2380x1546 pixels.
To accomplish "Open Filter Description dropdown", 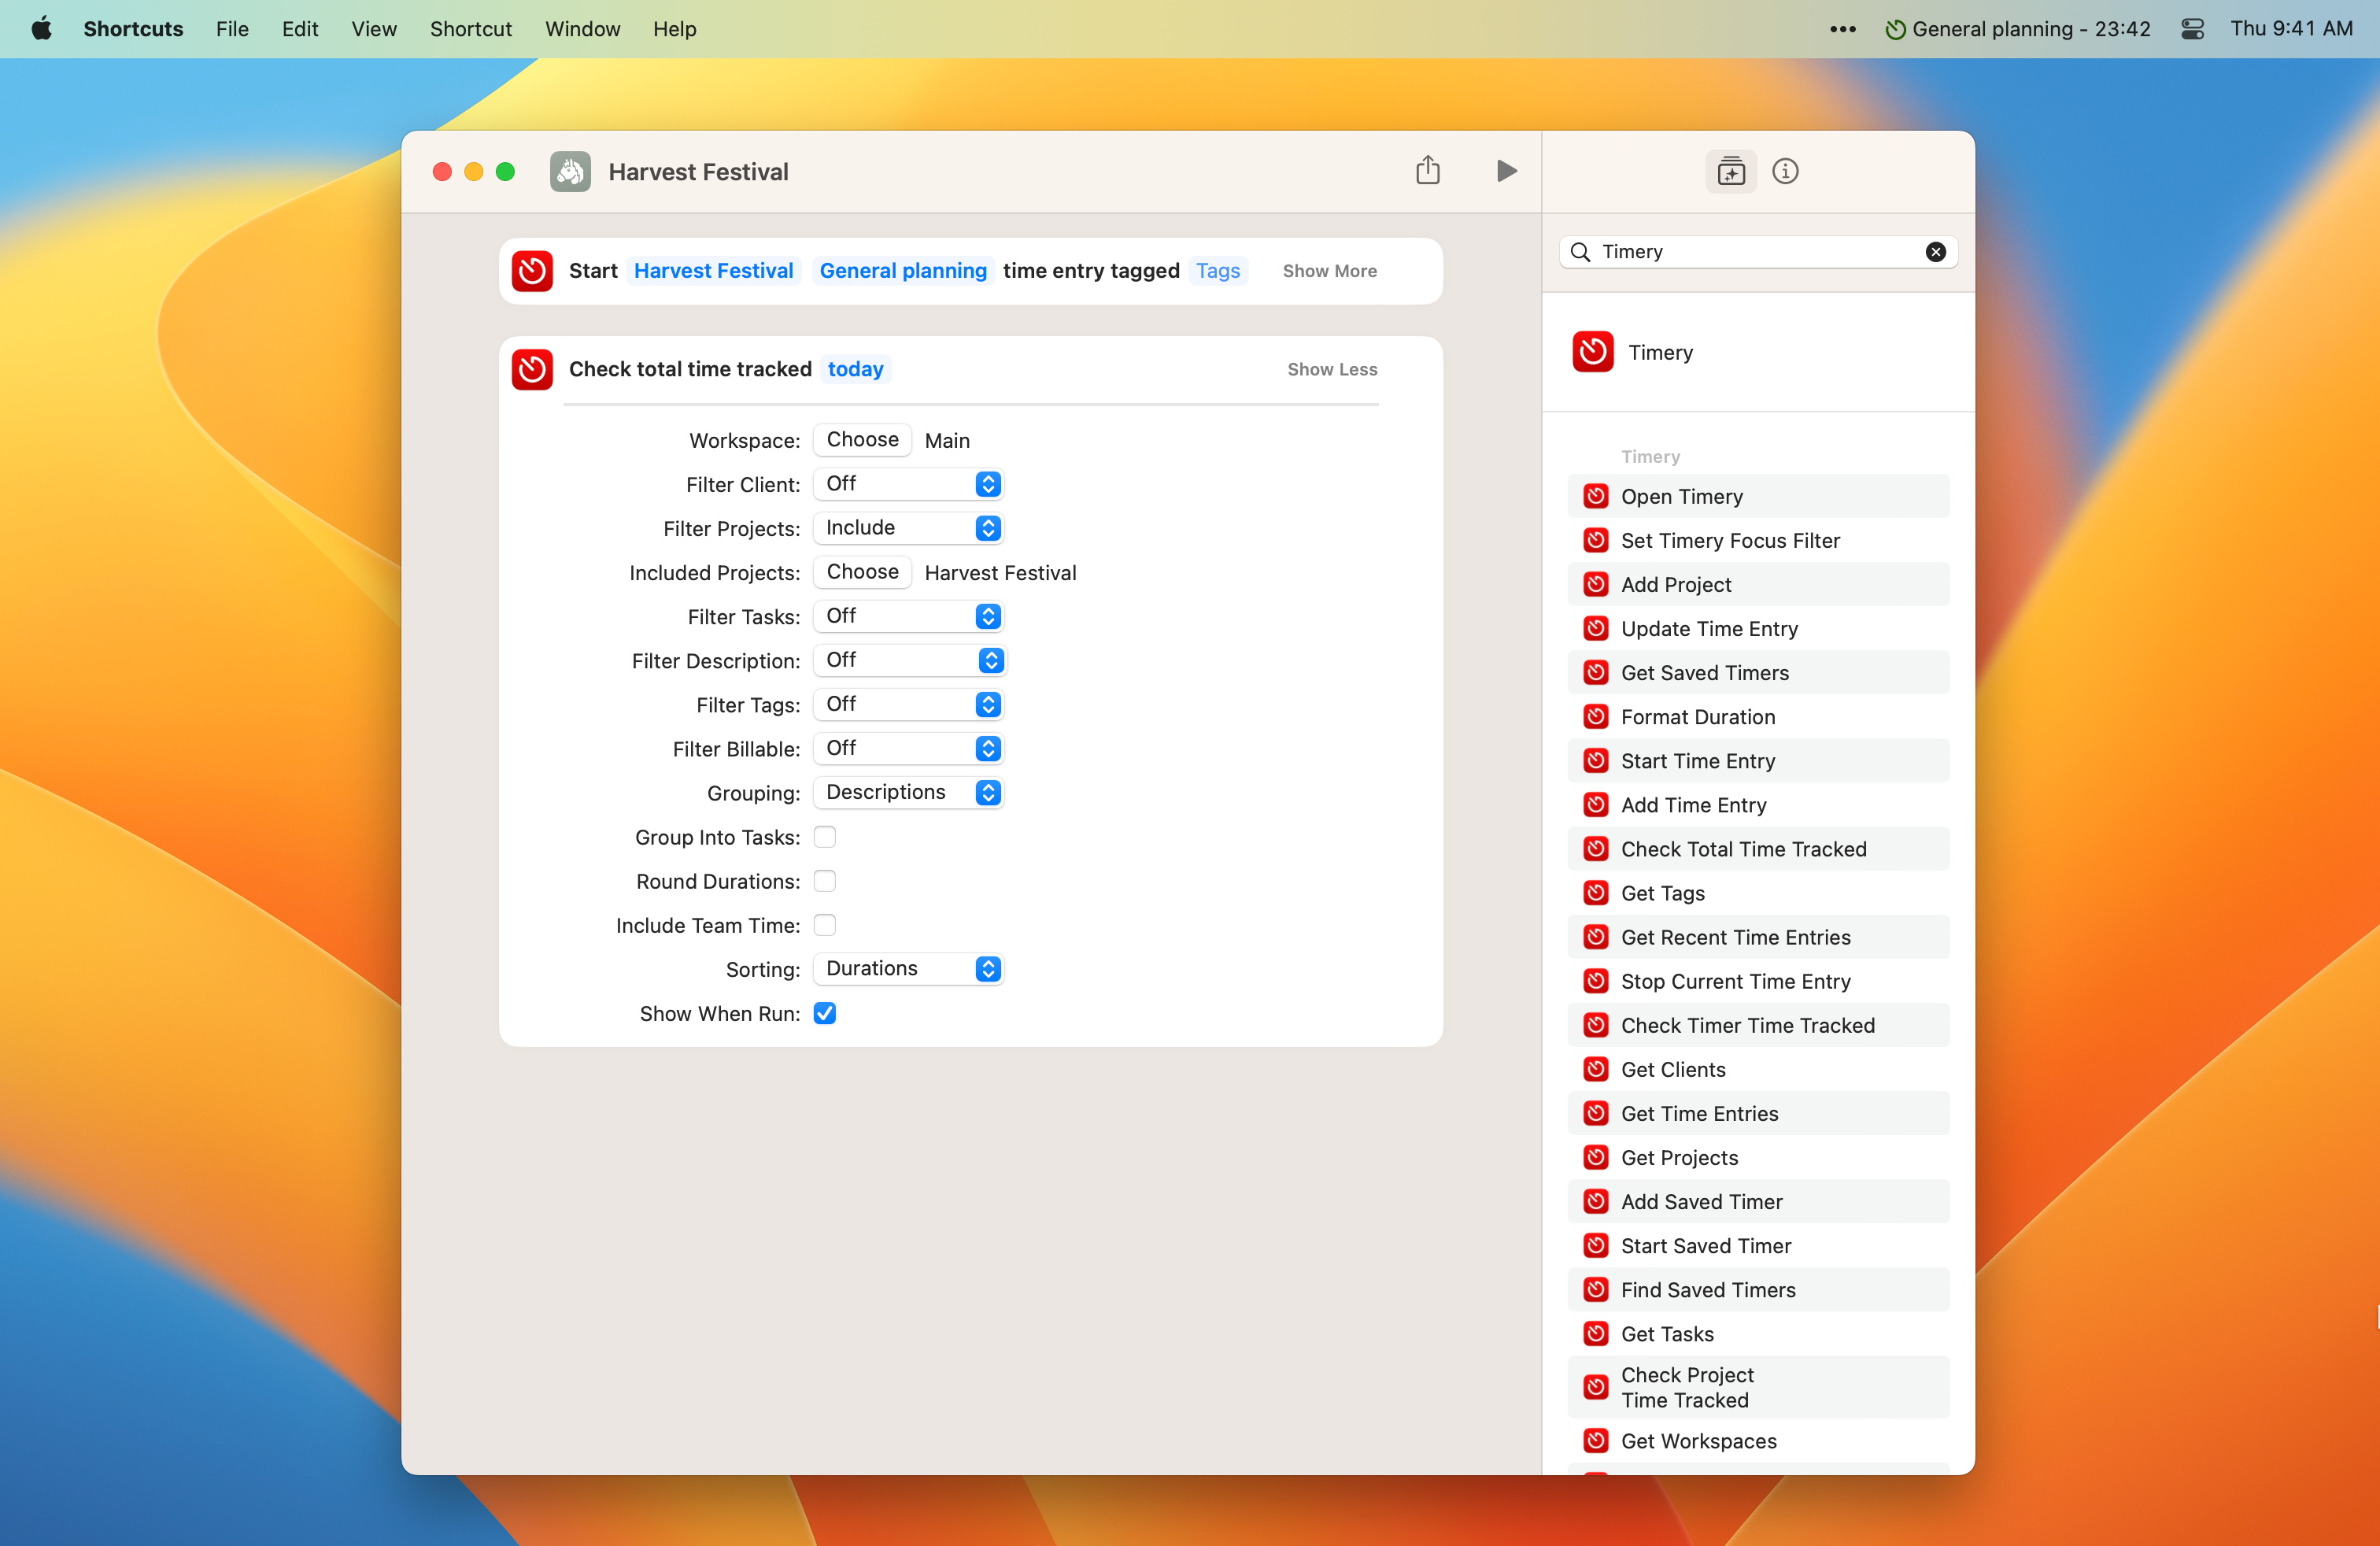I will (908, 660).
